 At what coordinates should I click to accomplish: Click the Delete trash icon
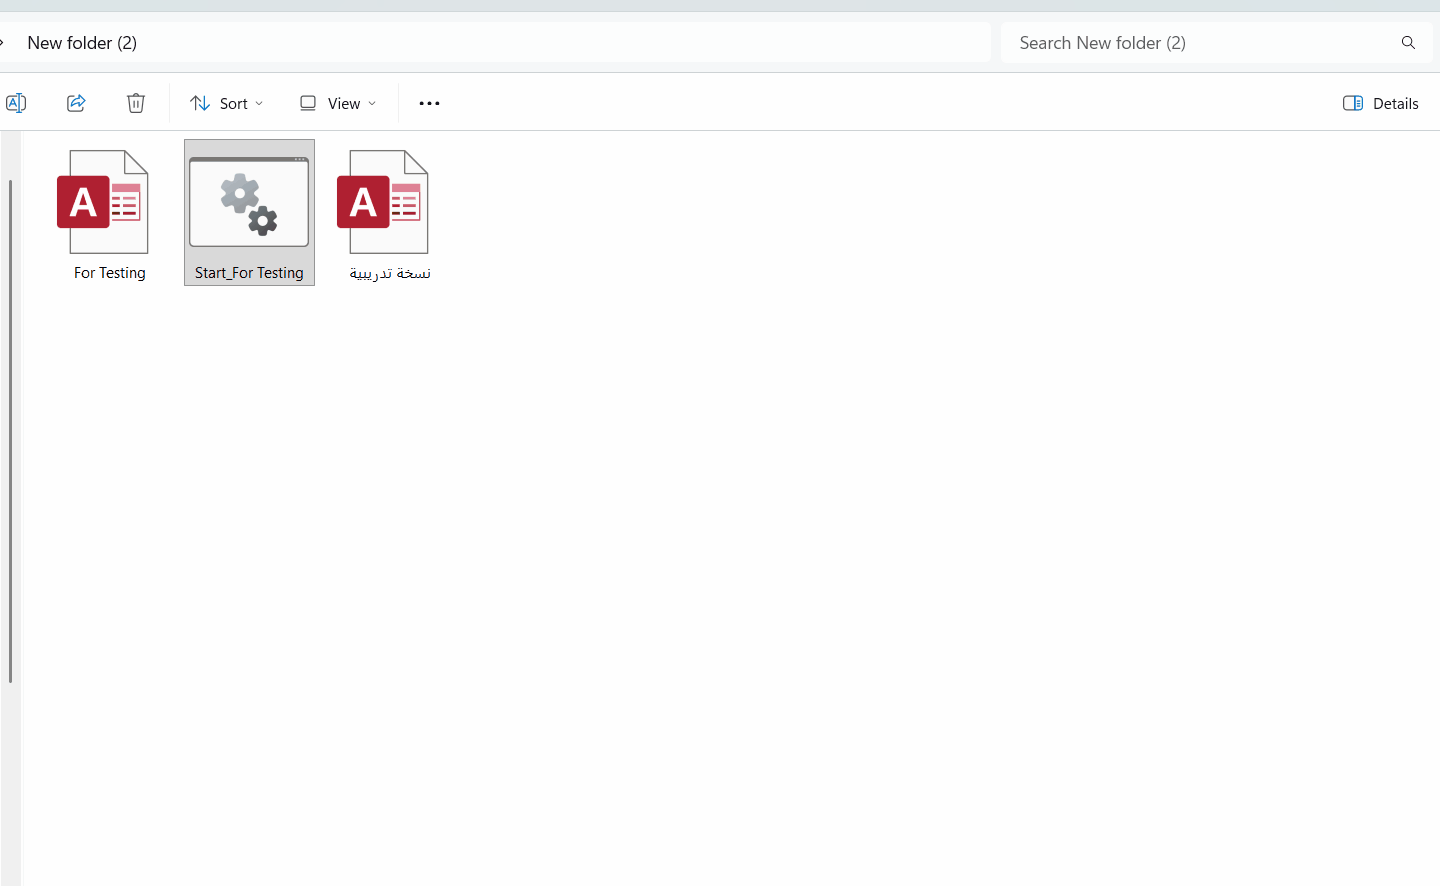136,103
